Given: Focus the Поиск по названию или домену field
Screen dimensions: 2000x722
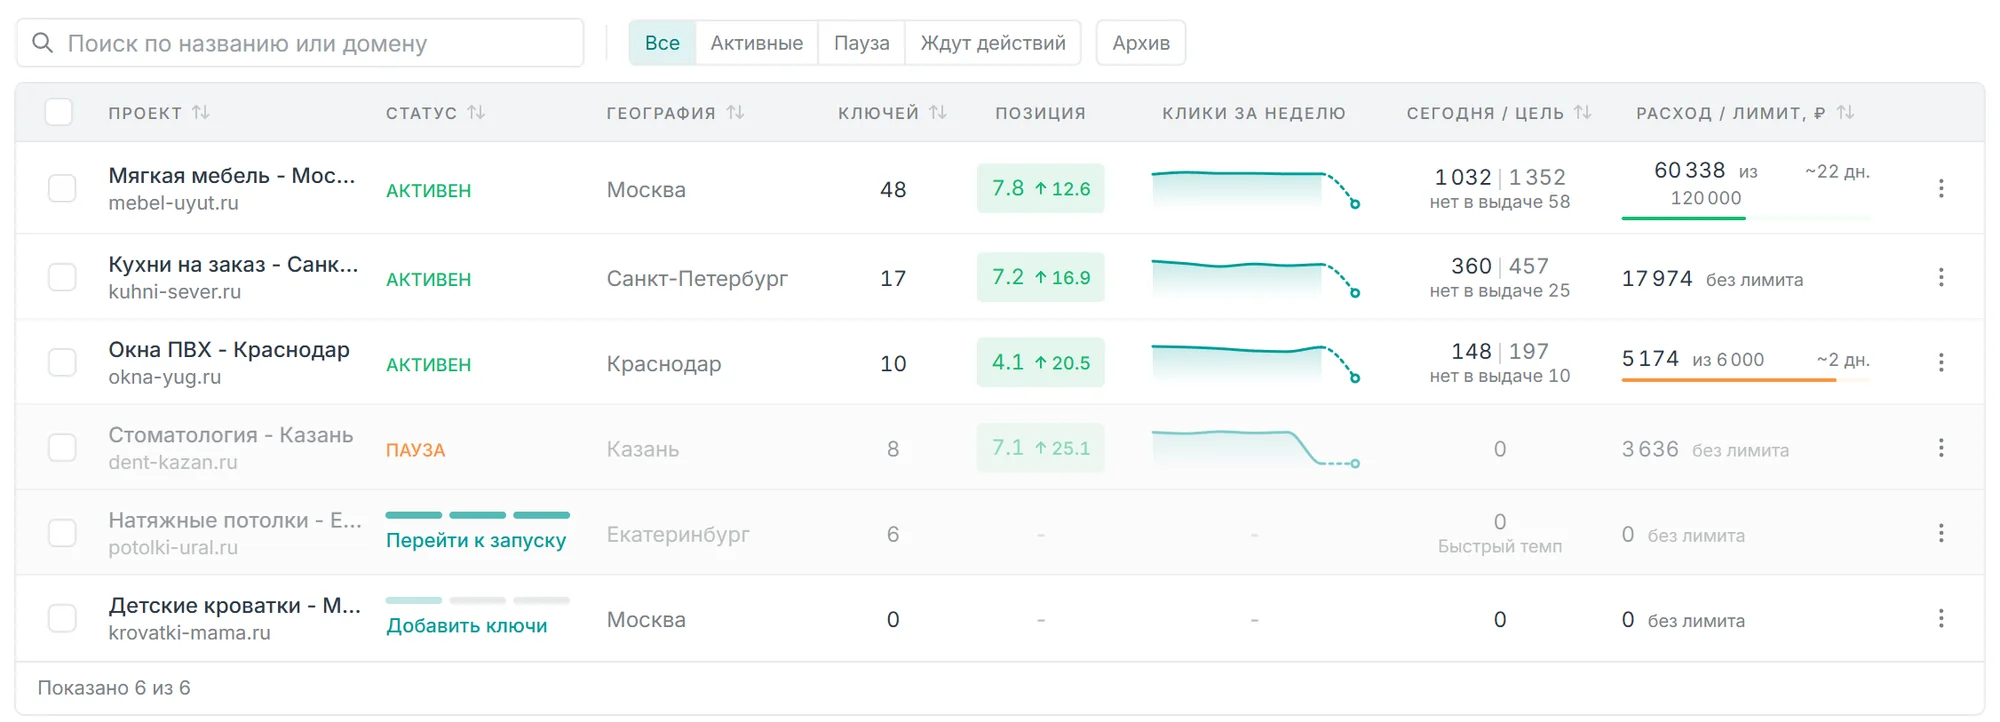Looking at the screenshot, I should [x=300, y=43].
